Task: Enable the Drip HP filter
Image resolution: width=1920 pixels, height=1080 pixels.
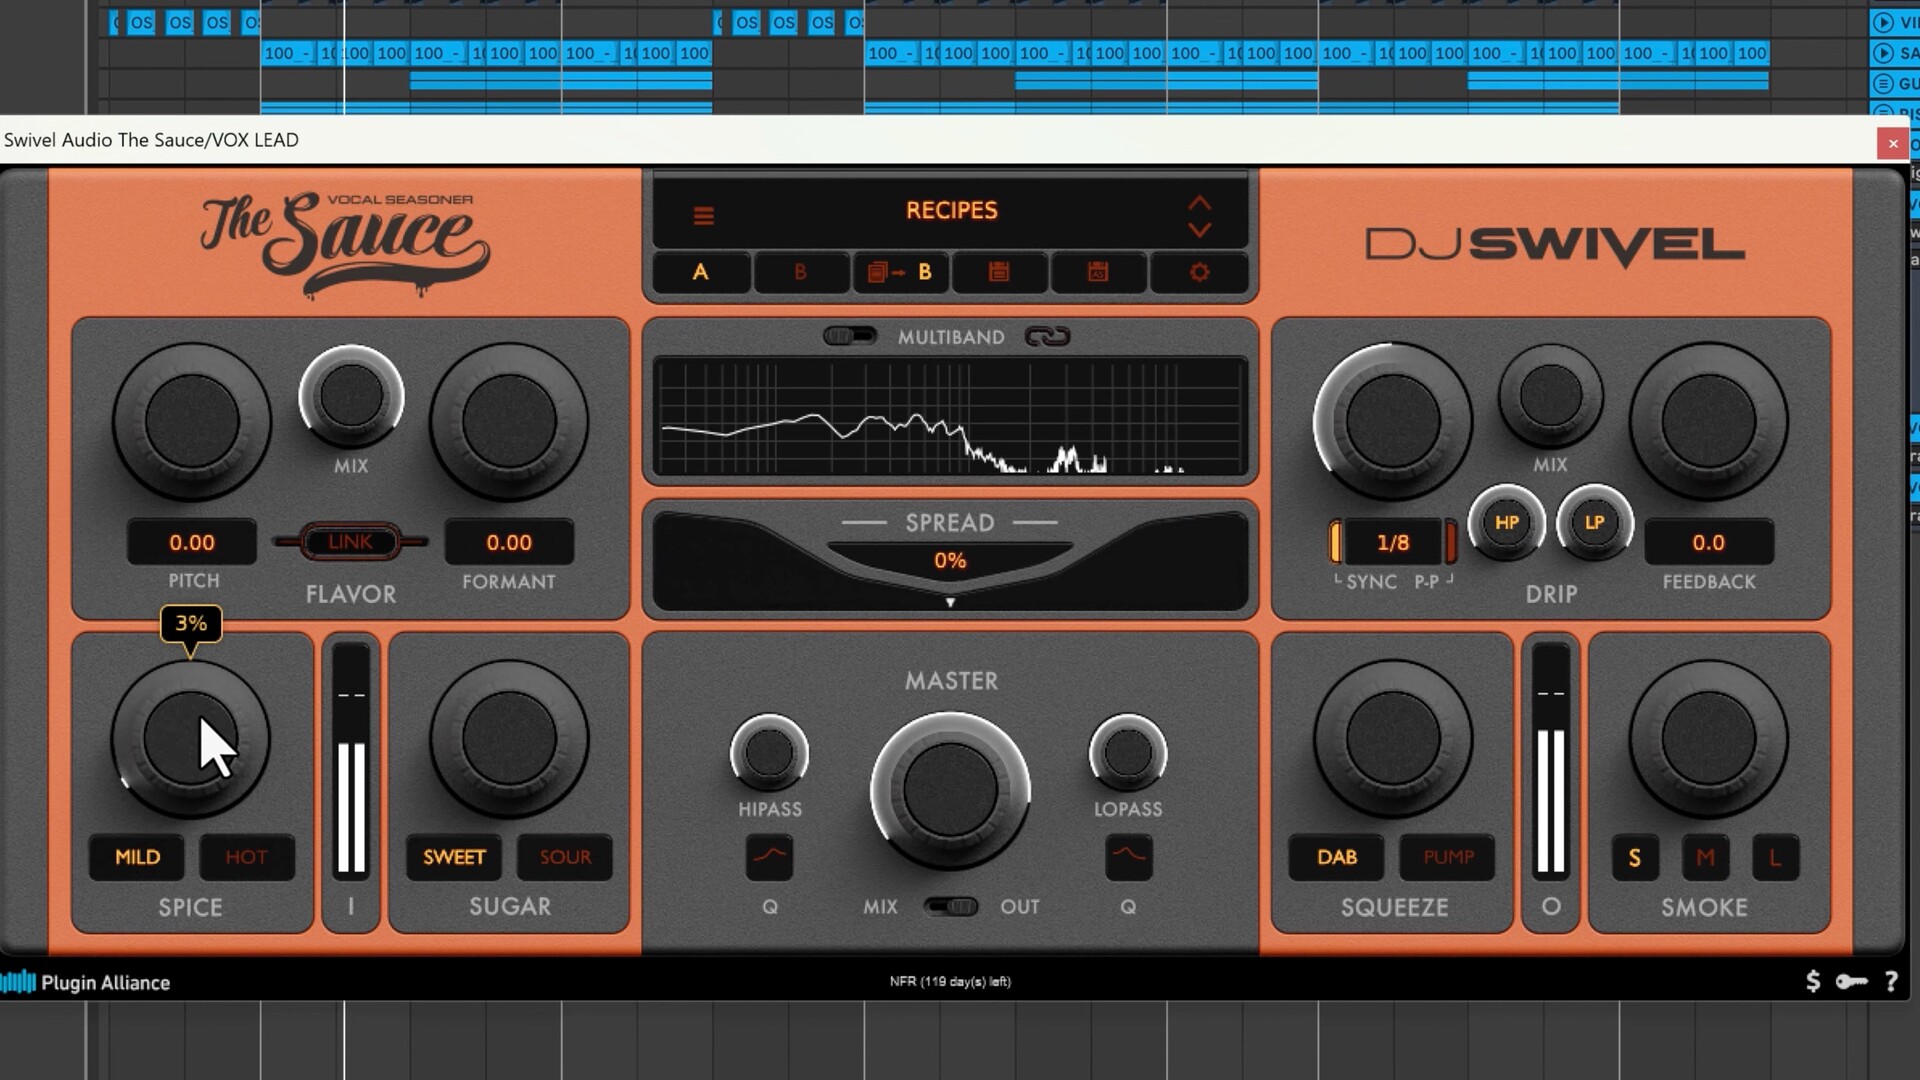Action: coord(1506,523)
